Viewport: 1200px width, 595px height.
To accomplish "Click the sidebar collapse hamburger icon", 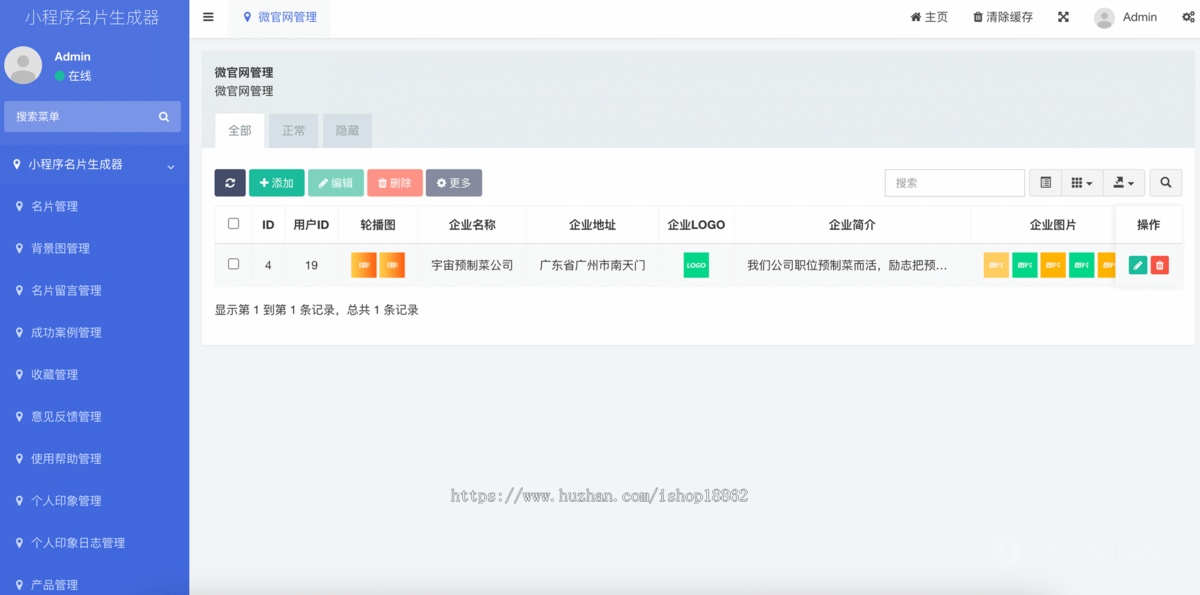I will click(x=208, y=16).
